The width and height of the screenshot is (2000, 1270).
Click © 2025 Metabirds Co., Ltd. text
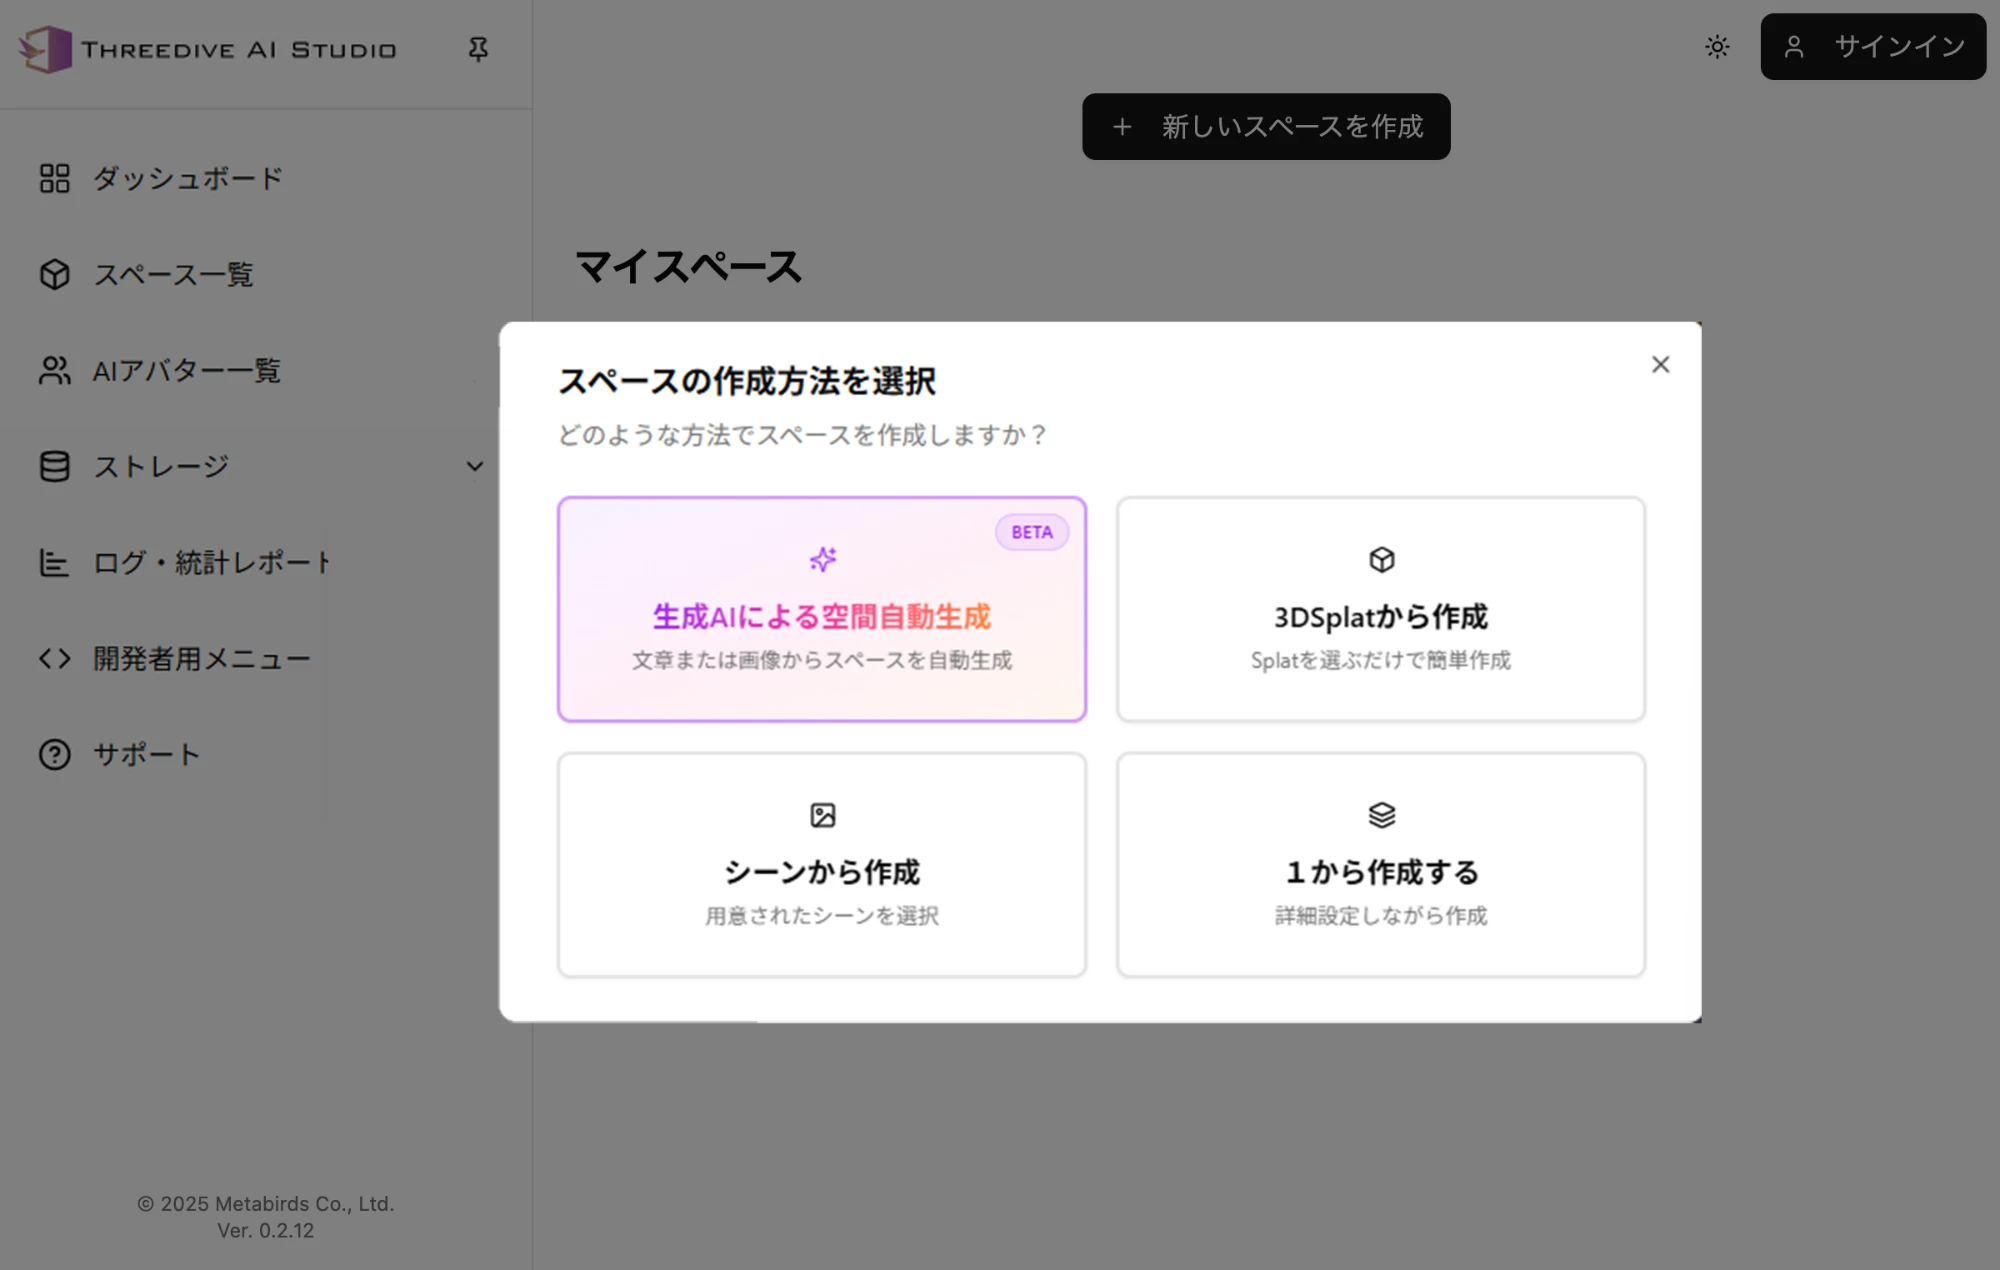click(266, 1204)
